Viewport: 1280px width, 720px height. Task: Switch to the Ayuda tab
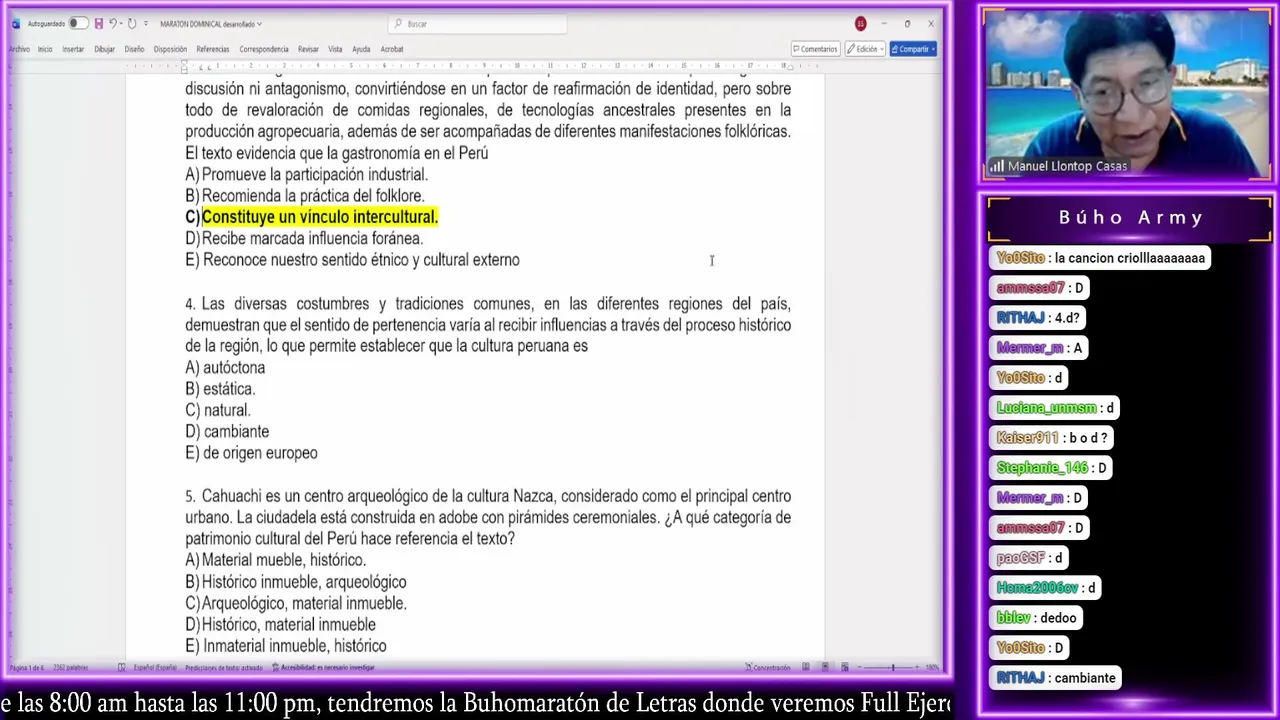click(361, 49)
